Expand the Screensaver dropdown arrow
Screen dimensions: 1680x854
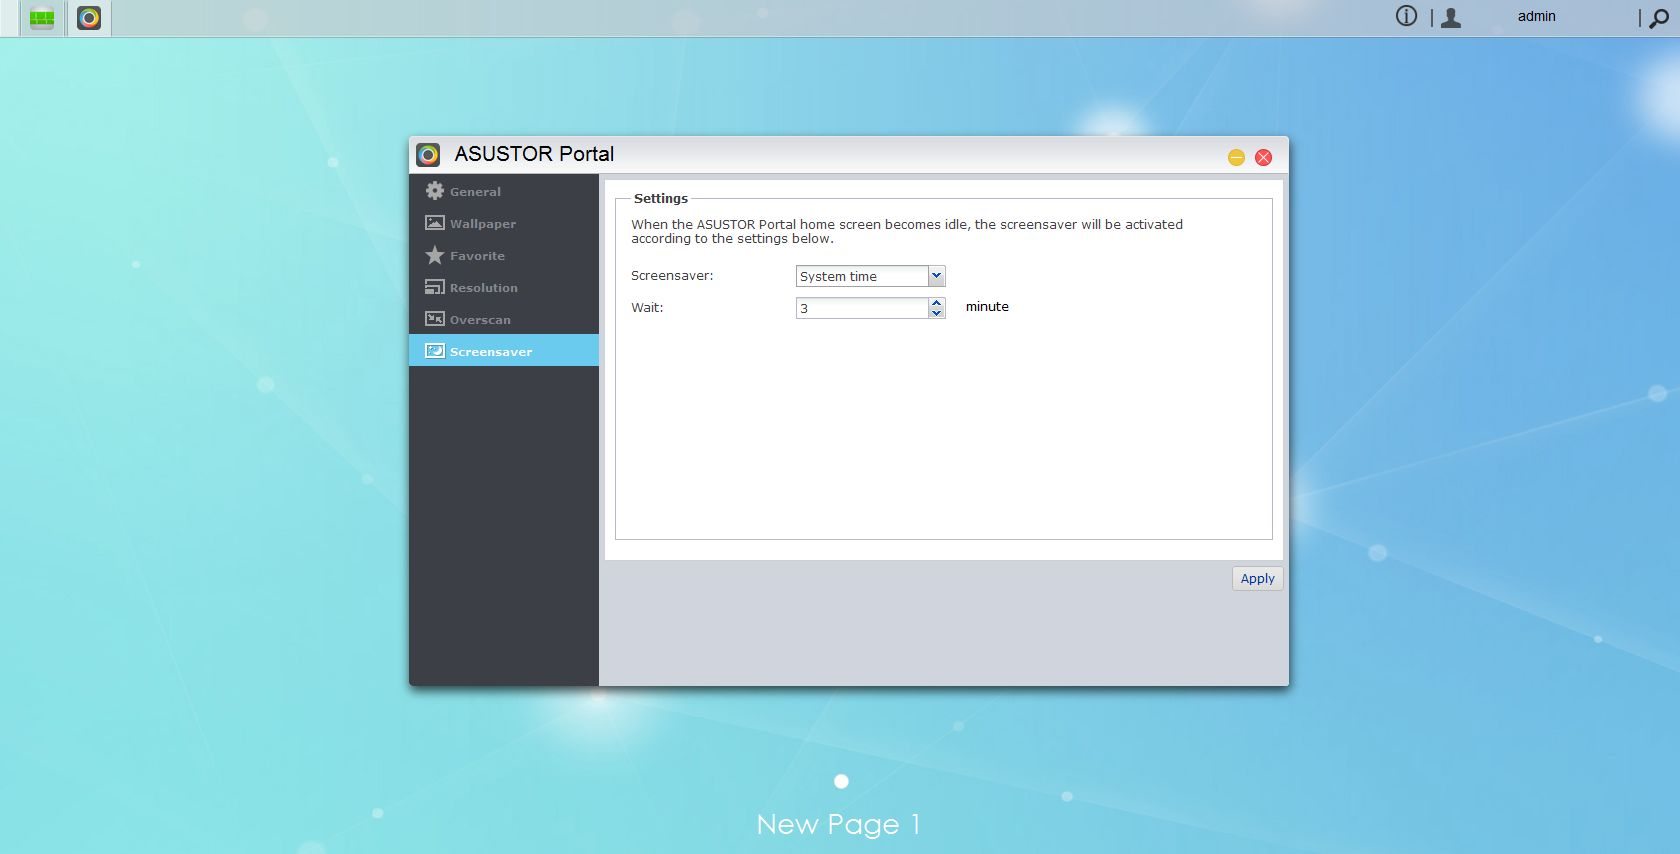pyautogui.click(x=936, y=276)
